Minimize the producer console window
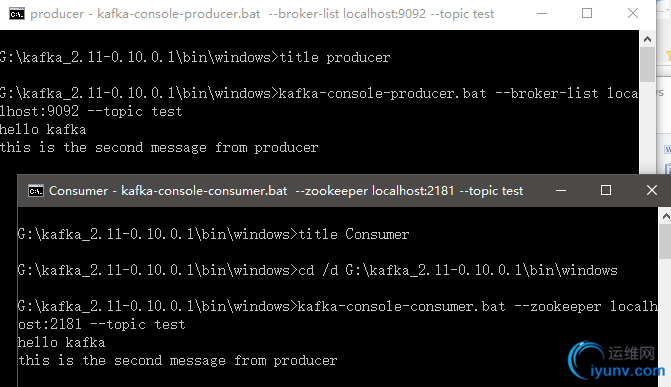This screenshot has height=387, width=671. 542,14
